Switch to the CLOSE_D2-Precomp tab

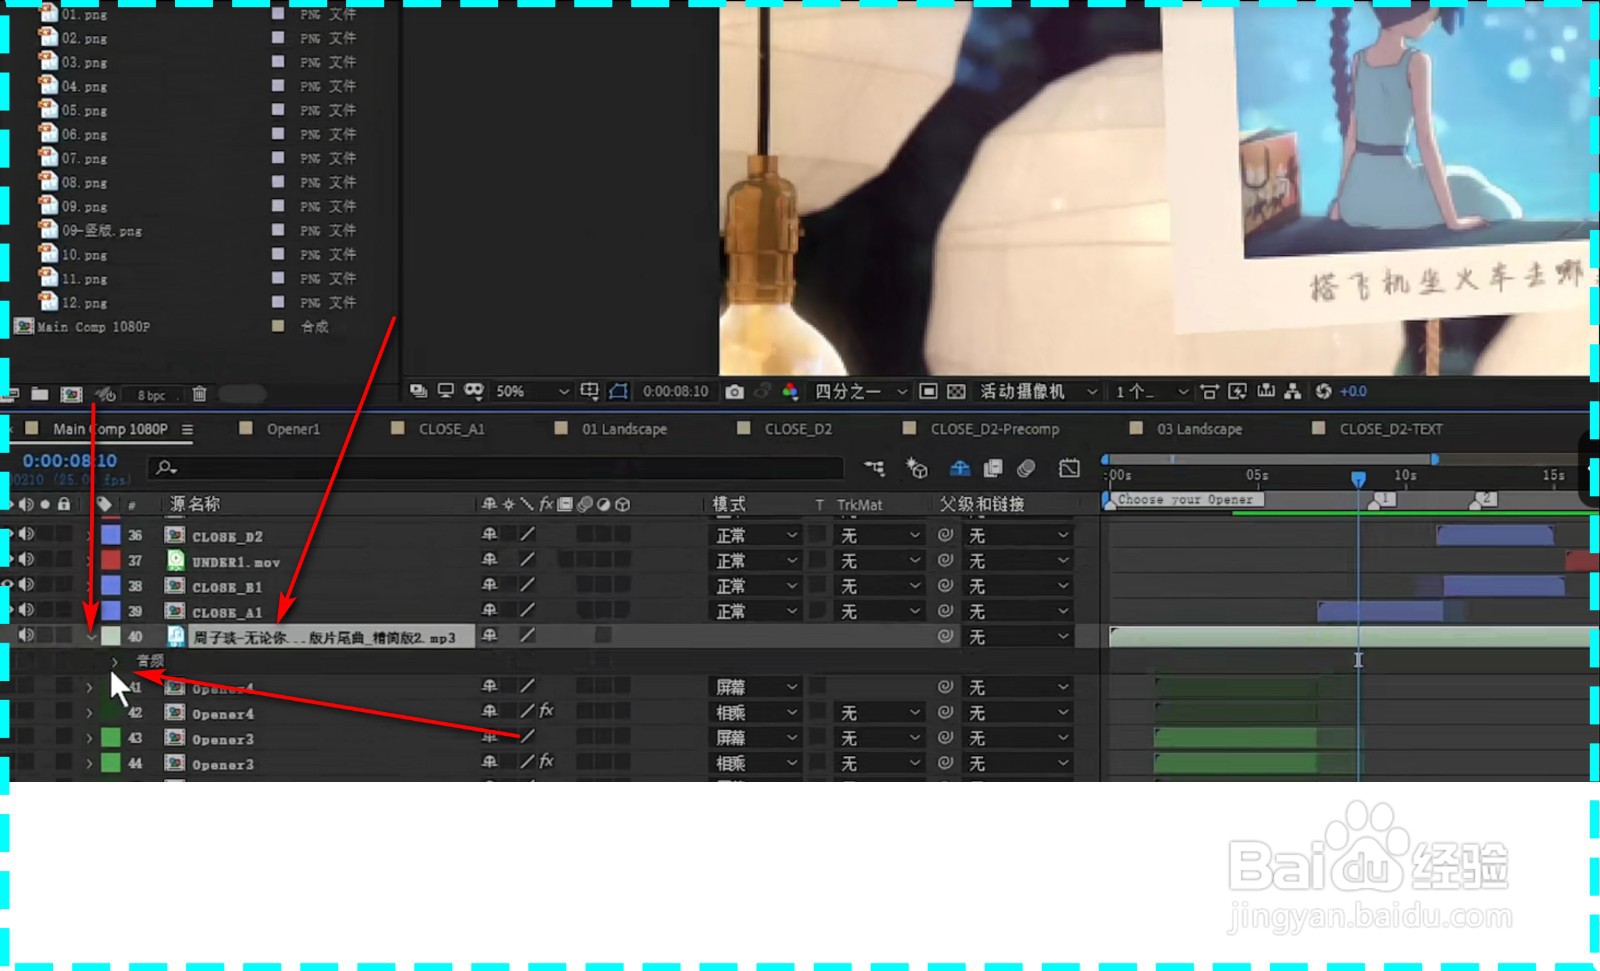tap(994, 429)
